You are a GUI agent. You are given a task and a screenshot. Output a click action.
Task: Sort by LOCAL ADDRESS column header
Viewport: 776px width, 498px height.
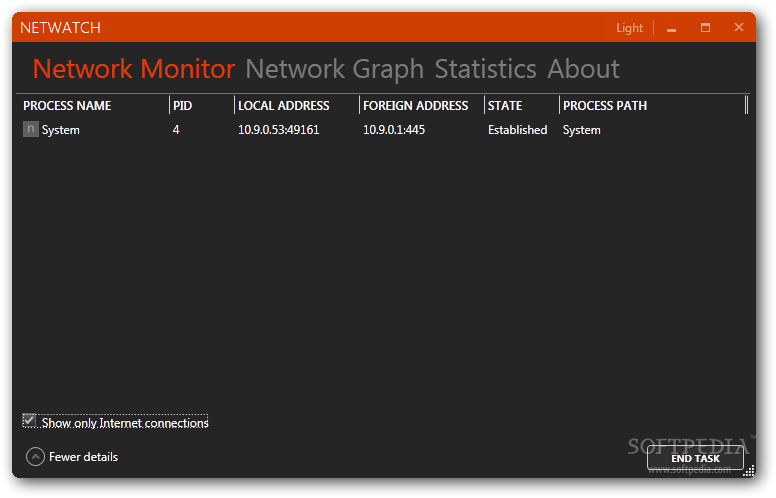coord(284,105)
